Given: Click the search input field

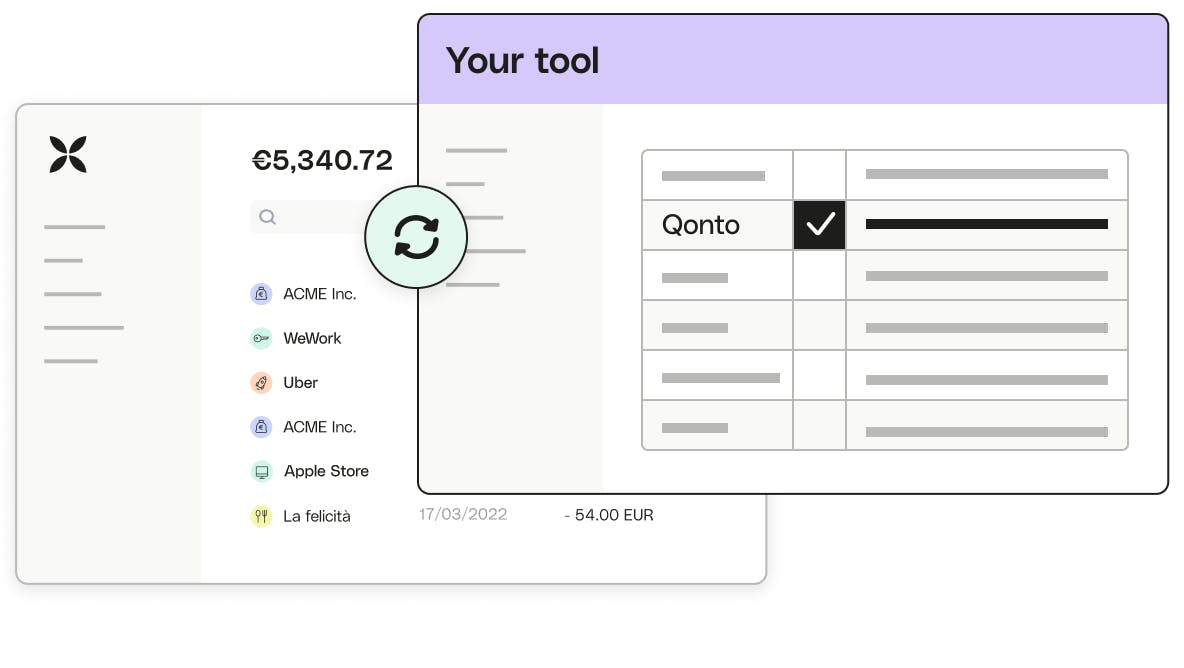Looking at the screenshot, I should (x=310, y=217).
